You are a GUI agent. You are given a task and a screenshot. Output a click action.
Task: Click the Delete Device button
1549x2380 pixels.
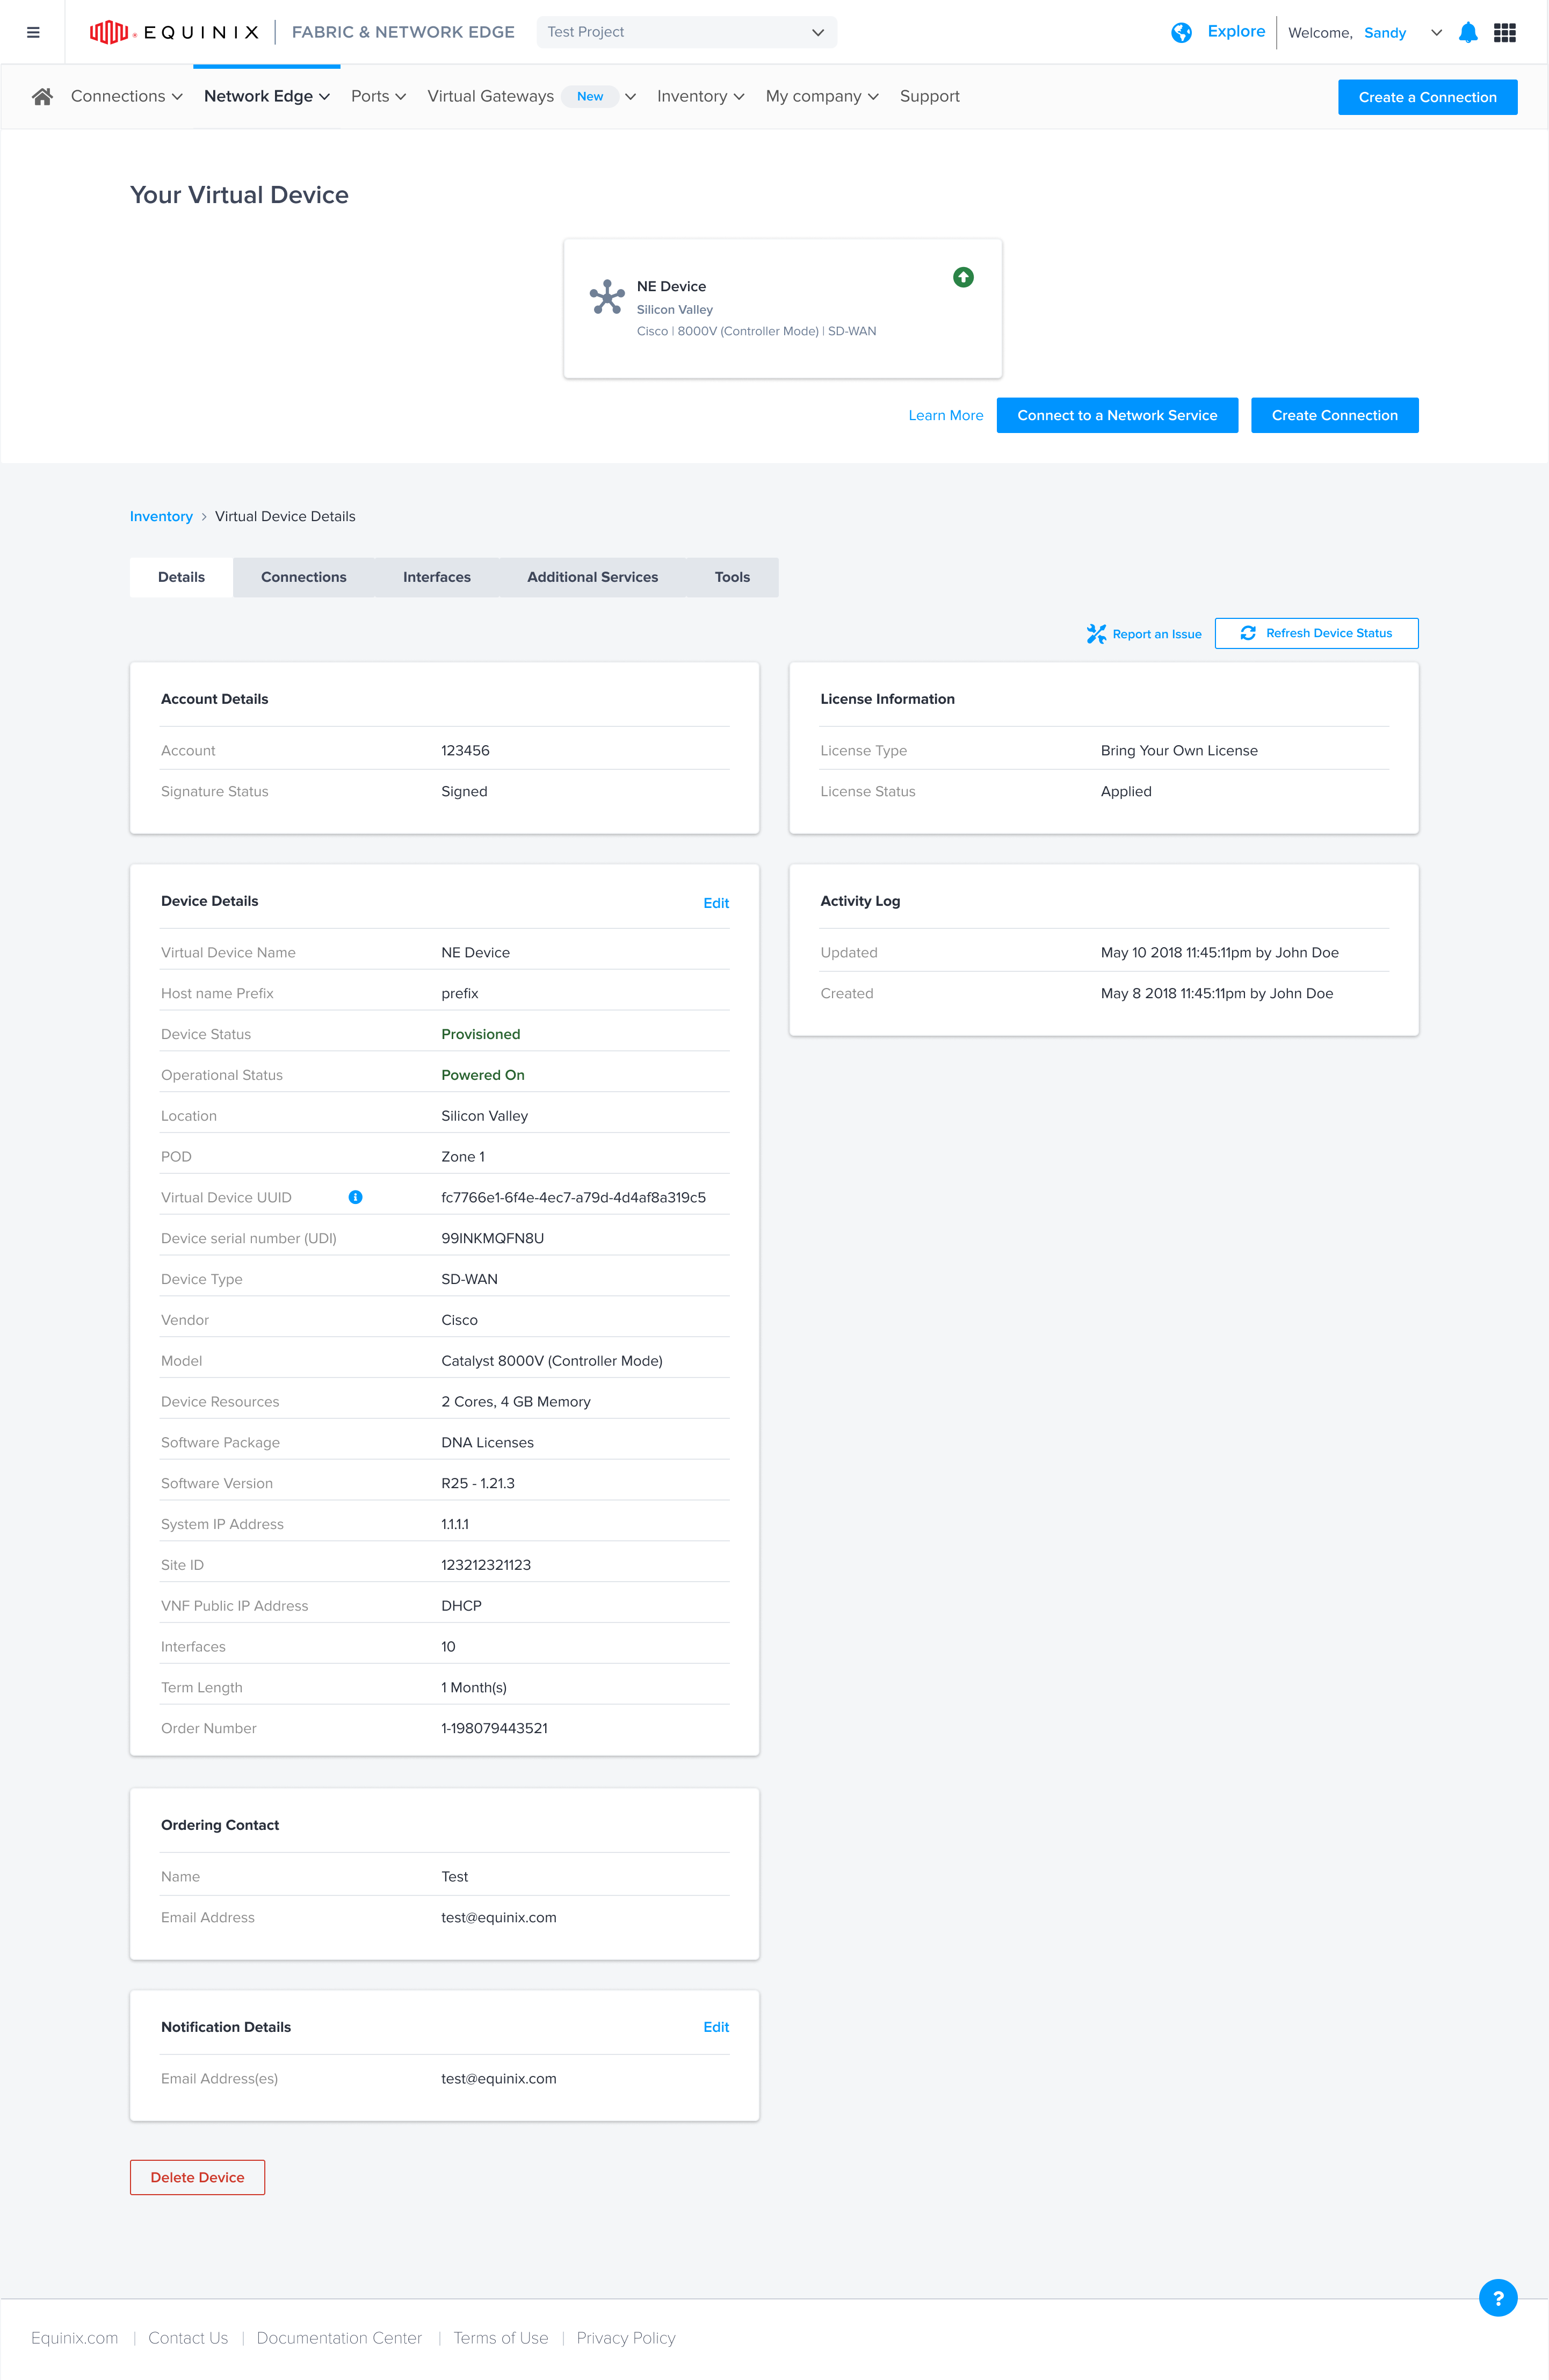(x=197, y=2177)
